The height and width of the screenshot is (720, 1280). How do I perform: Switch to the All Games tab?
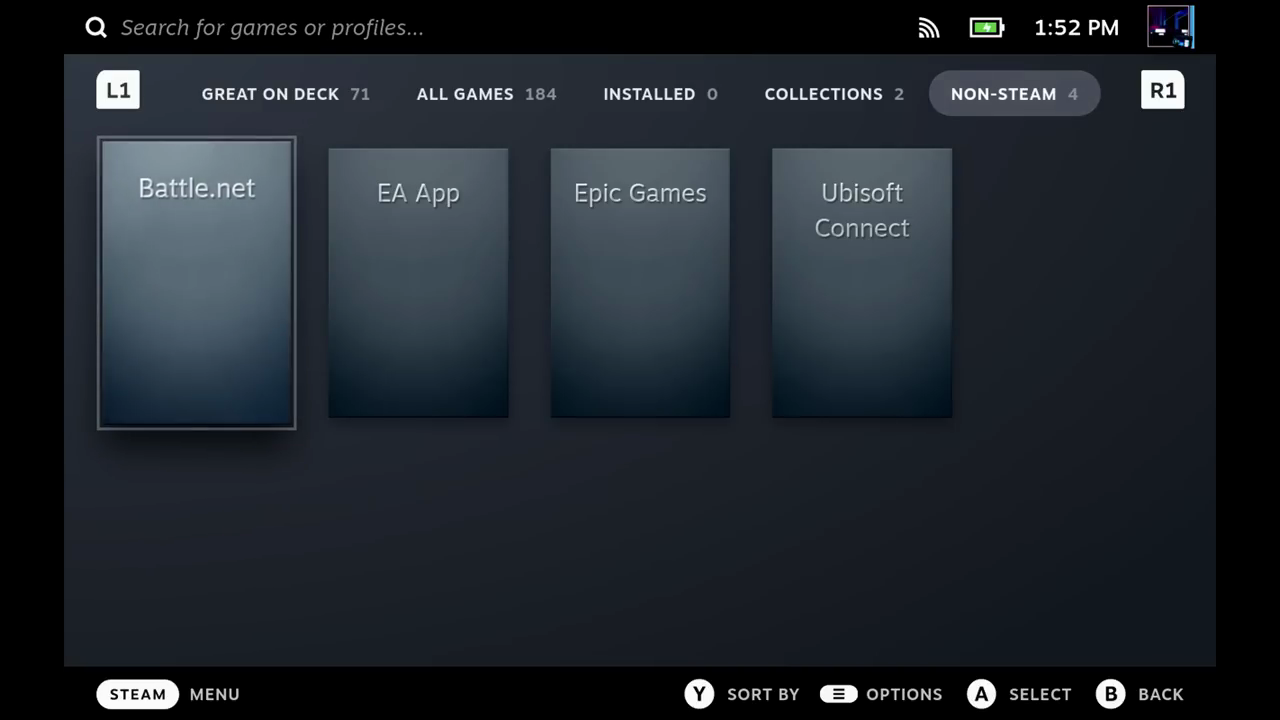[487, 94]
